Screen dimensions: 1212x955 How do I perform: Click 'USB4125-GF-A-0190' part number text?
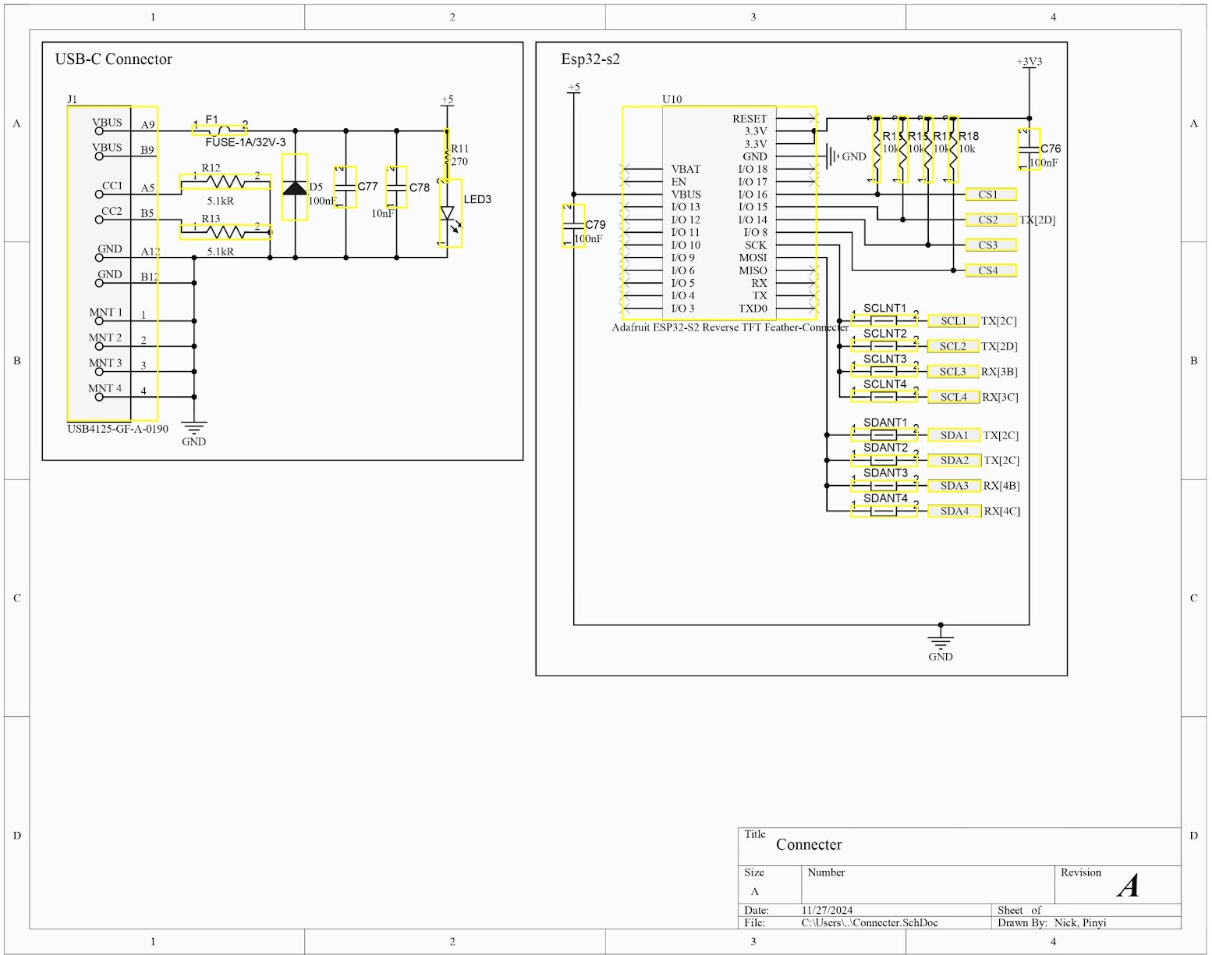(x=118, y=429)
